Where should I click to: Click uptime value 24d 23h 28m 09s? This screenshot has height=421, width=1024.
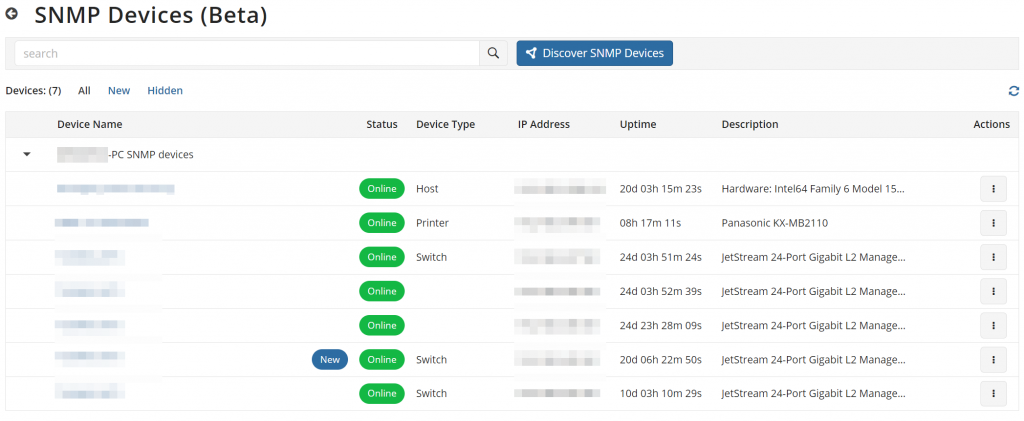pyautogui.click(x=660, y=325)
